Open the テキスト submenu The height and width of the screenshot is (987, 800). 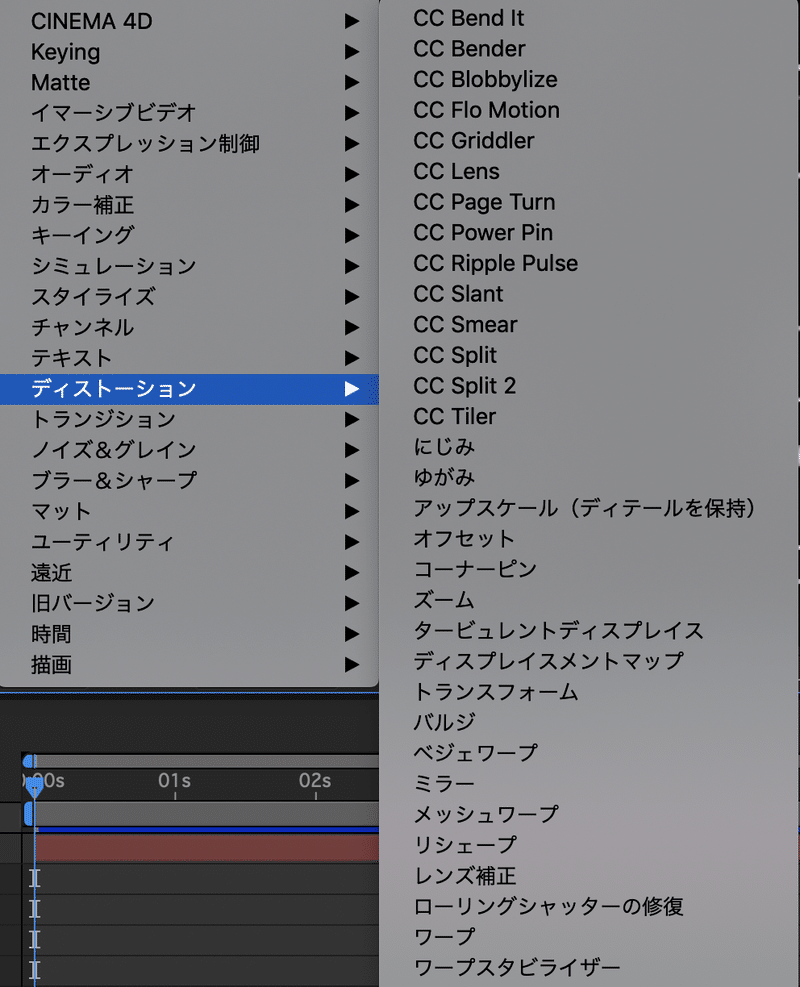tap(189, 358)
